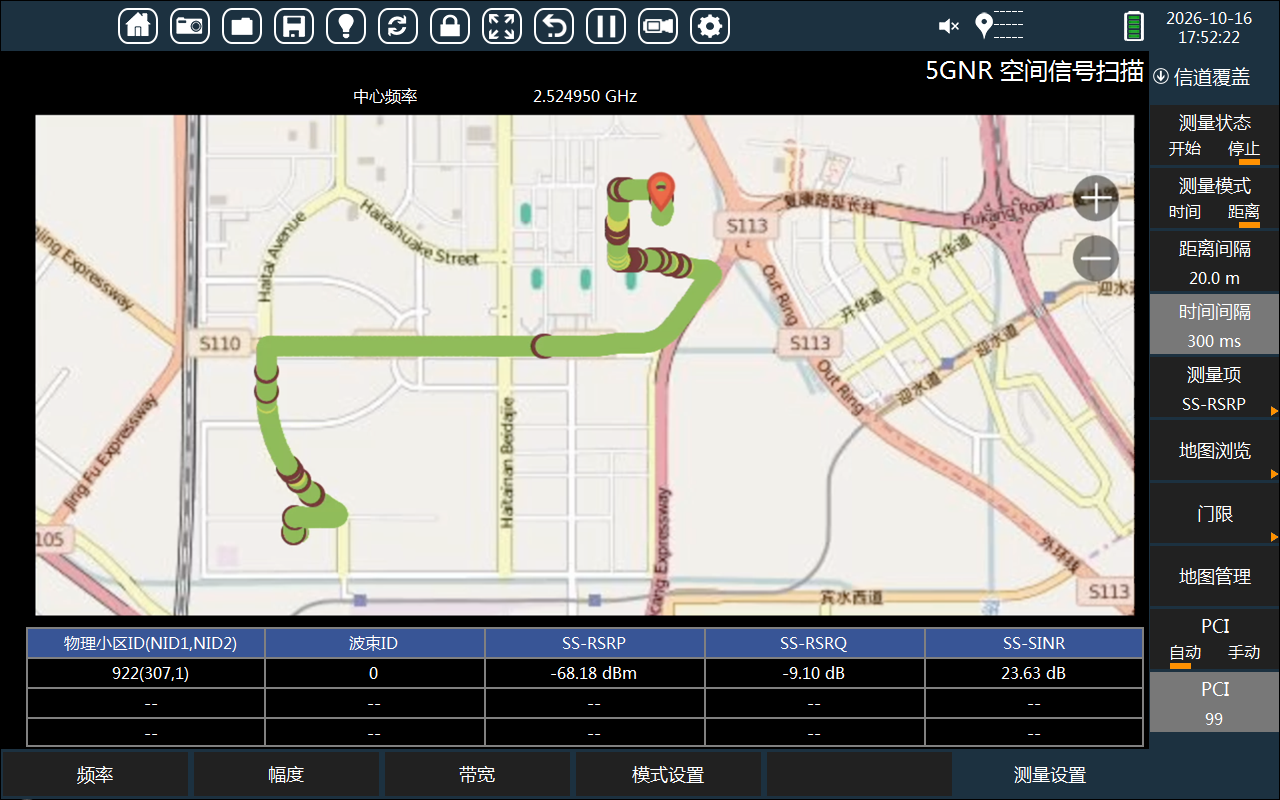
Task: Open settings gear icon
Action: [x=710, y=26]
